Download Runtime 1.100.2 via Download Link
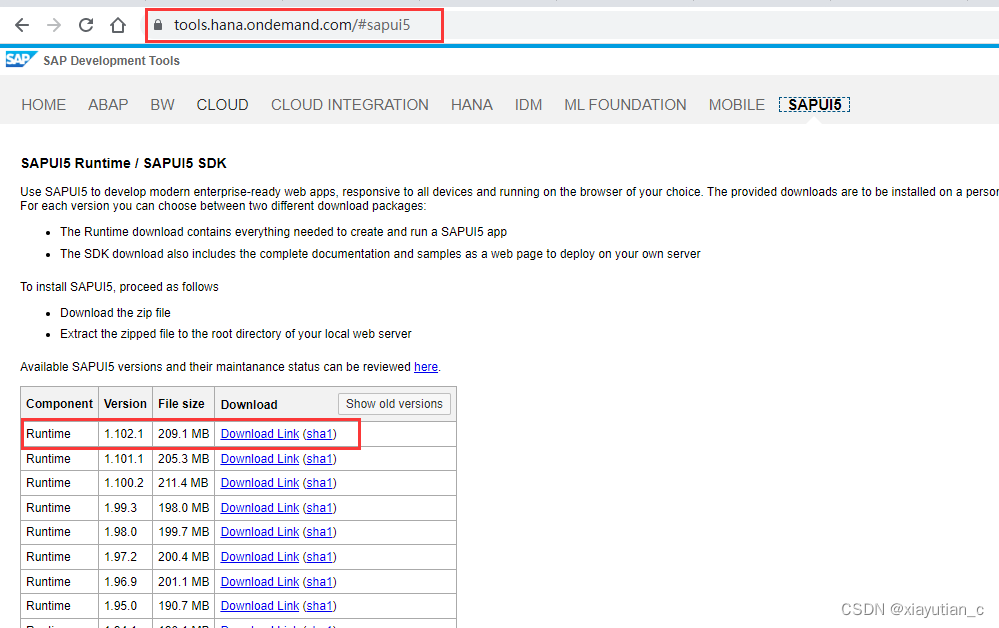The image size is (999, 628). coord(260,483)
